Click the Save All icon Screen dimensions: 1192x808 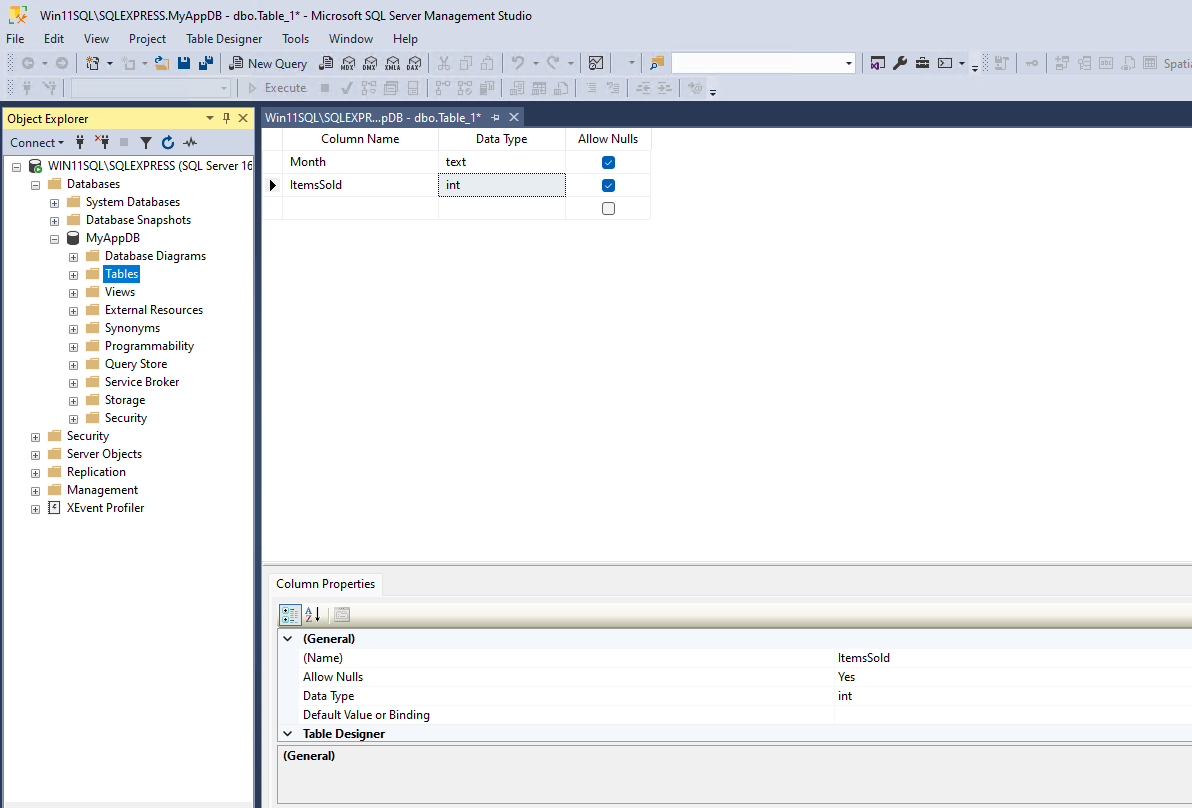coord(206,63)
